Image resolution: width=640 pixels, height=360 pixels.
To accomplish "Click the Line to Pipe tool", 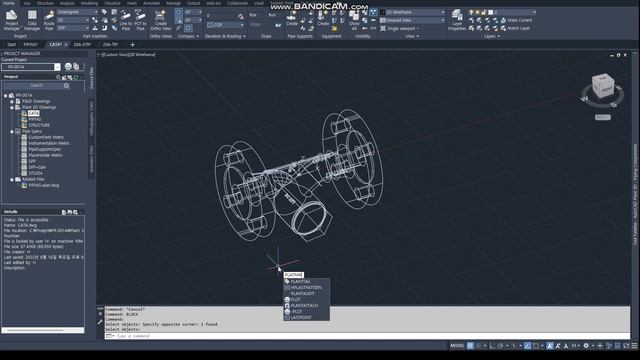I will point(125,21).
